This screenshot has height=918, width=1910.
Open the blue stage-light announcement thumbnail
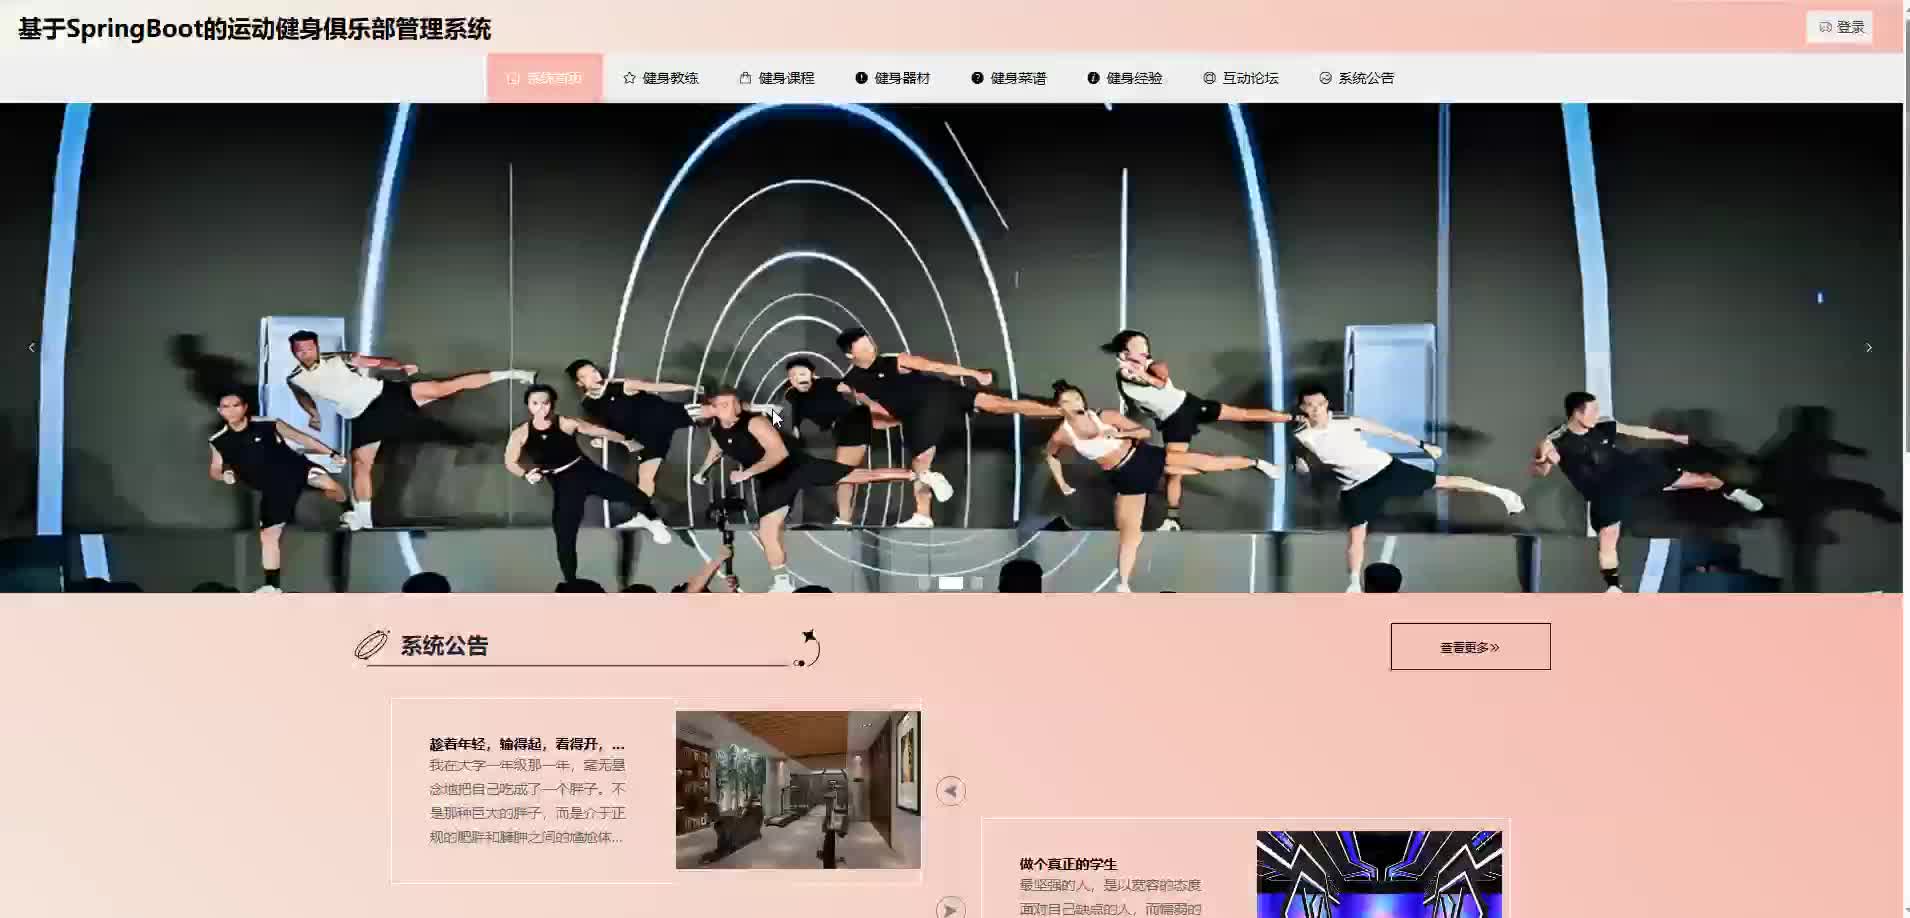point(1379,874)
